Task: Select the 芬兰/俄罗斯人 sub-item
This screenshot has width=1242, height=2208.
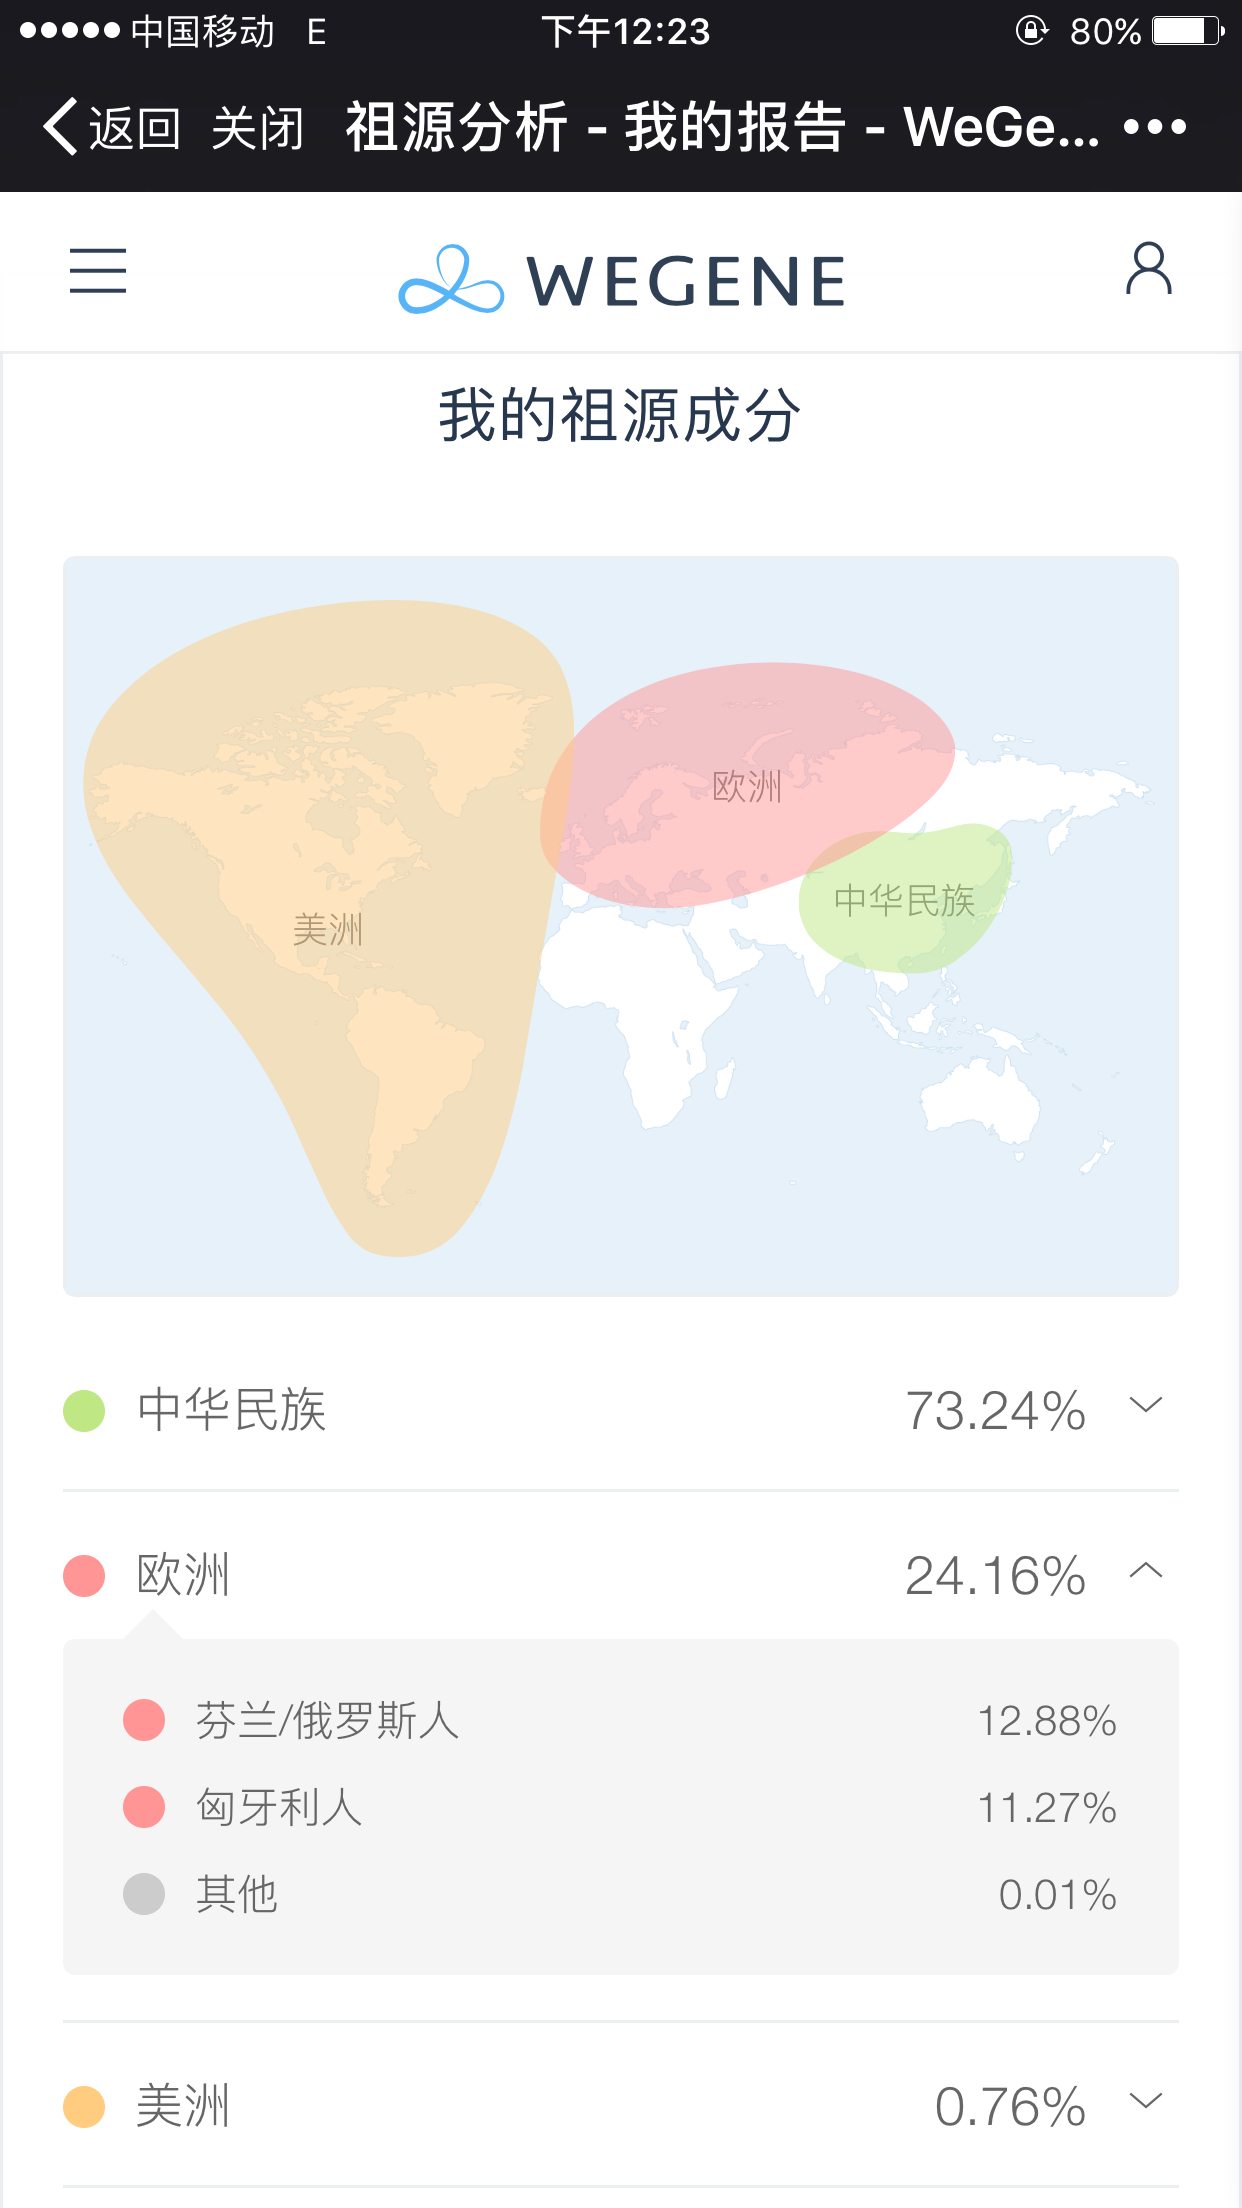Action: click(x=327, y=1721)
